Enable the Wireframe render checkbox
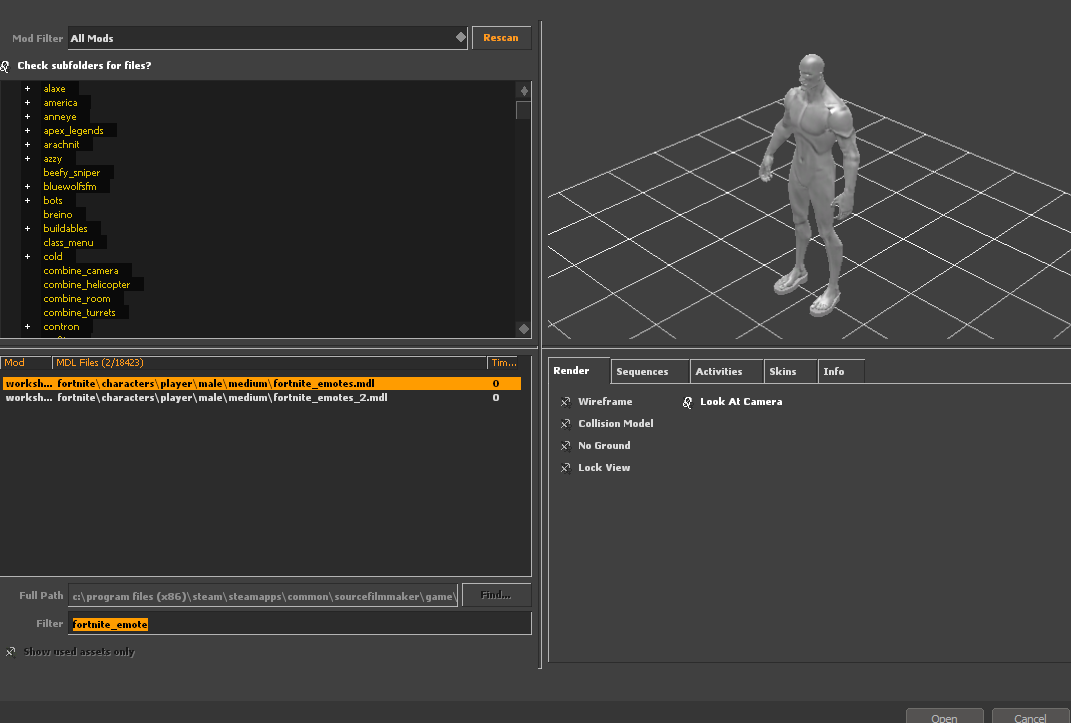The width and height of the screenshot is (1071, 723). coord(567,402)
